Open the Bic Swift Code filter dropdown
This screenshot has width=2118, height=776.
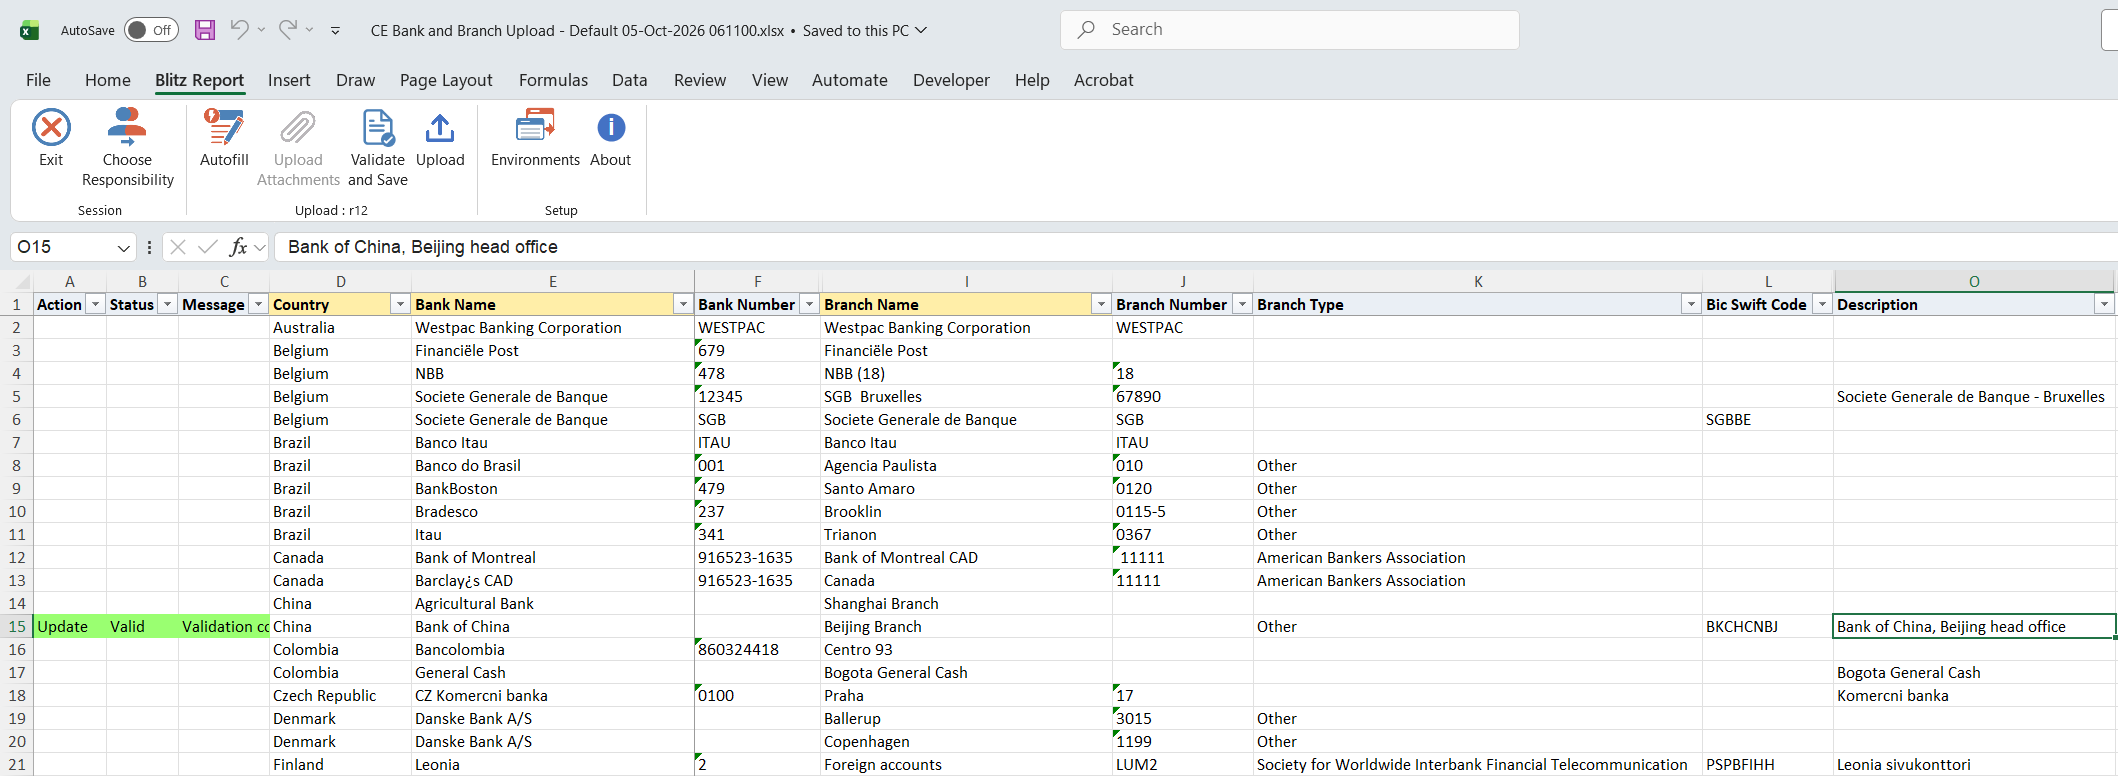[x=1822, y=304]
